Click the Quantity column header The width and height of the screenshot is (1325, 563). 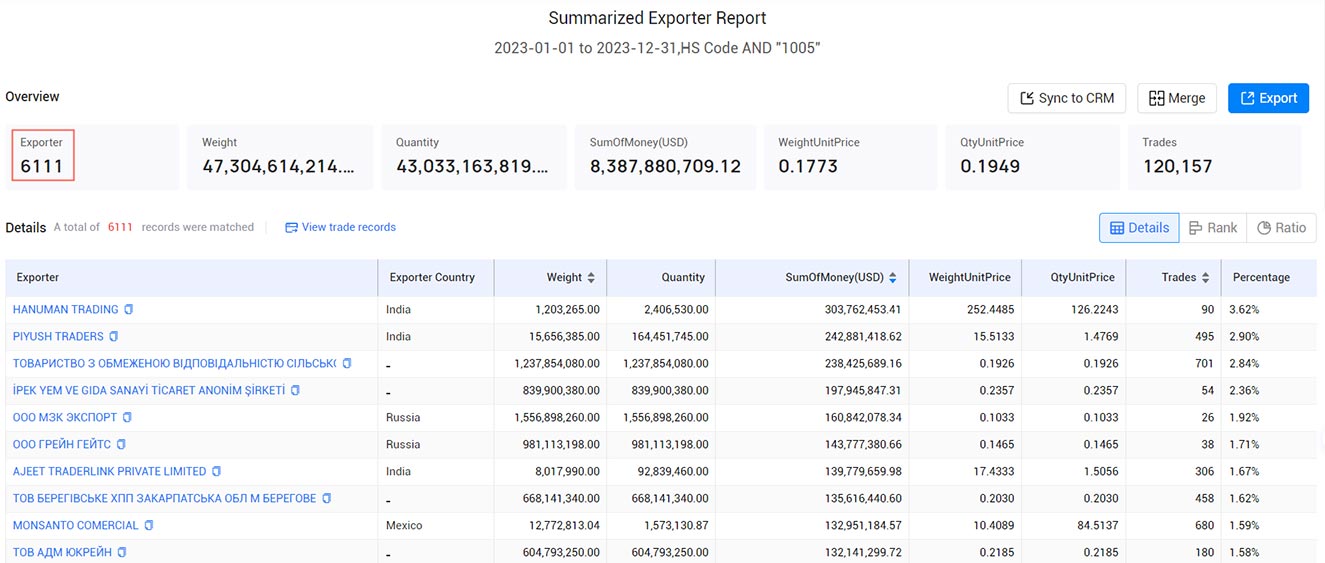[661, 278]
